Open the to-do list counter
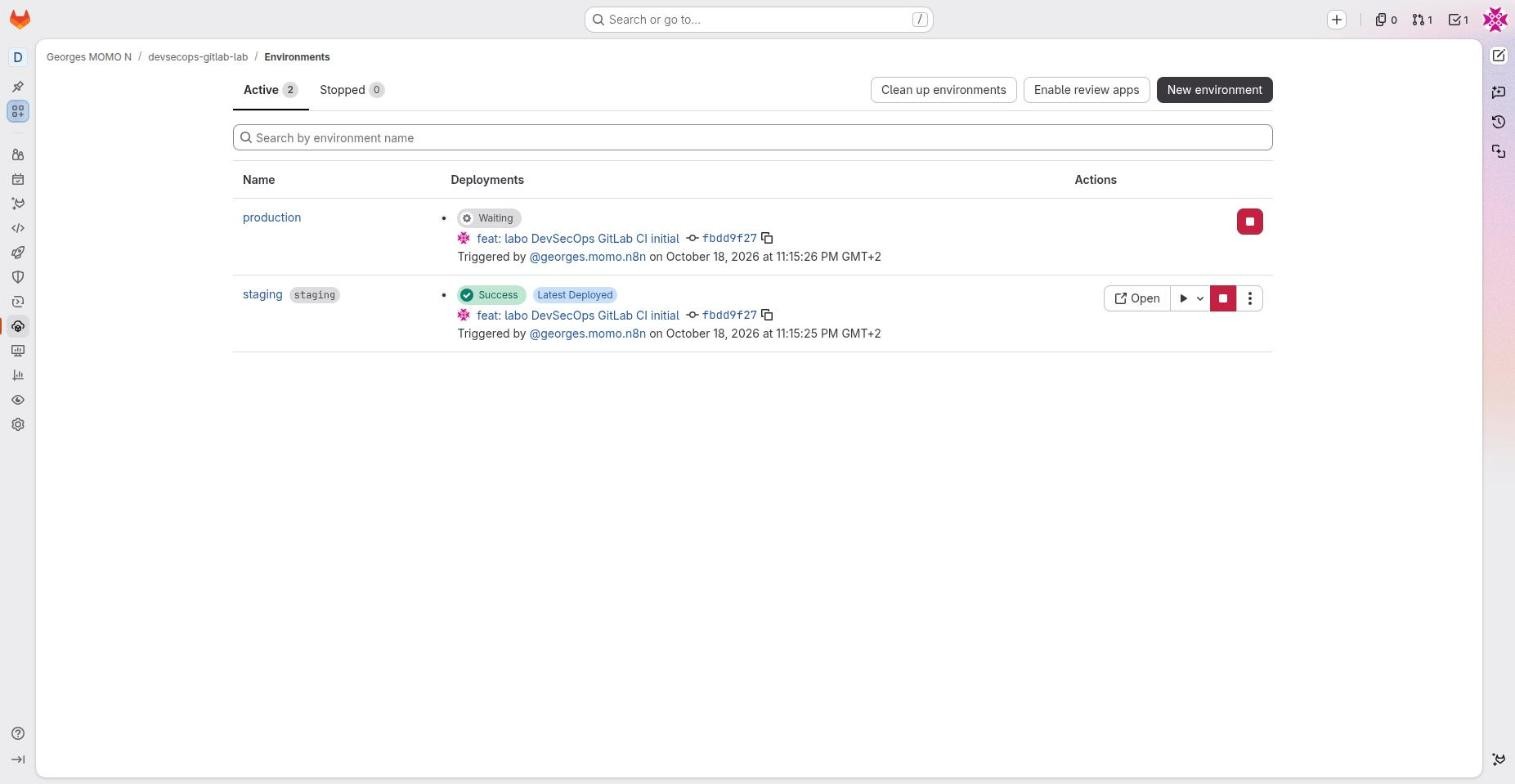The image size is (1515, 784). (x=1459, y=20)
